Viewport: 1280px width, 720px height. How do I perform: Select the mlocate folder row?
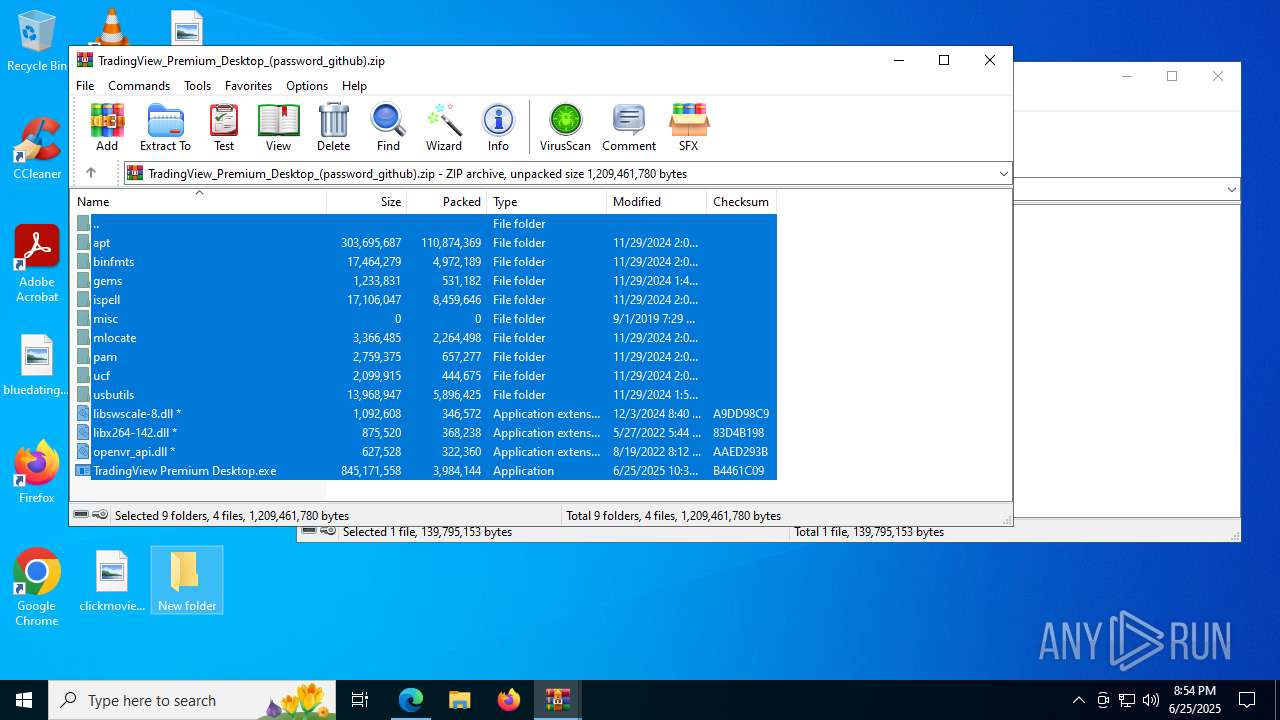(x=425, y=338)
